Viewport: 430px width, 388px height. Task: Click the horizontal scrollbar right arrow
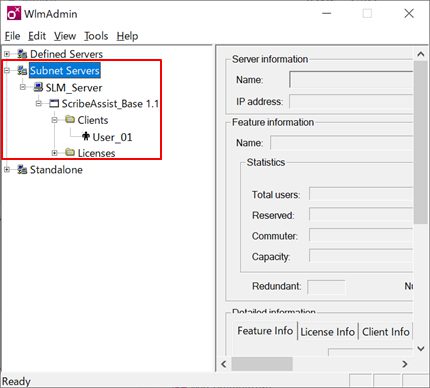pyautogui.click(x=405, y=364)
